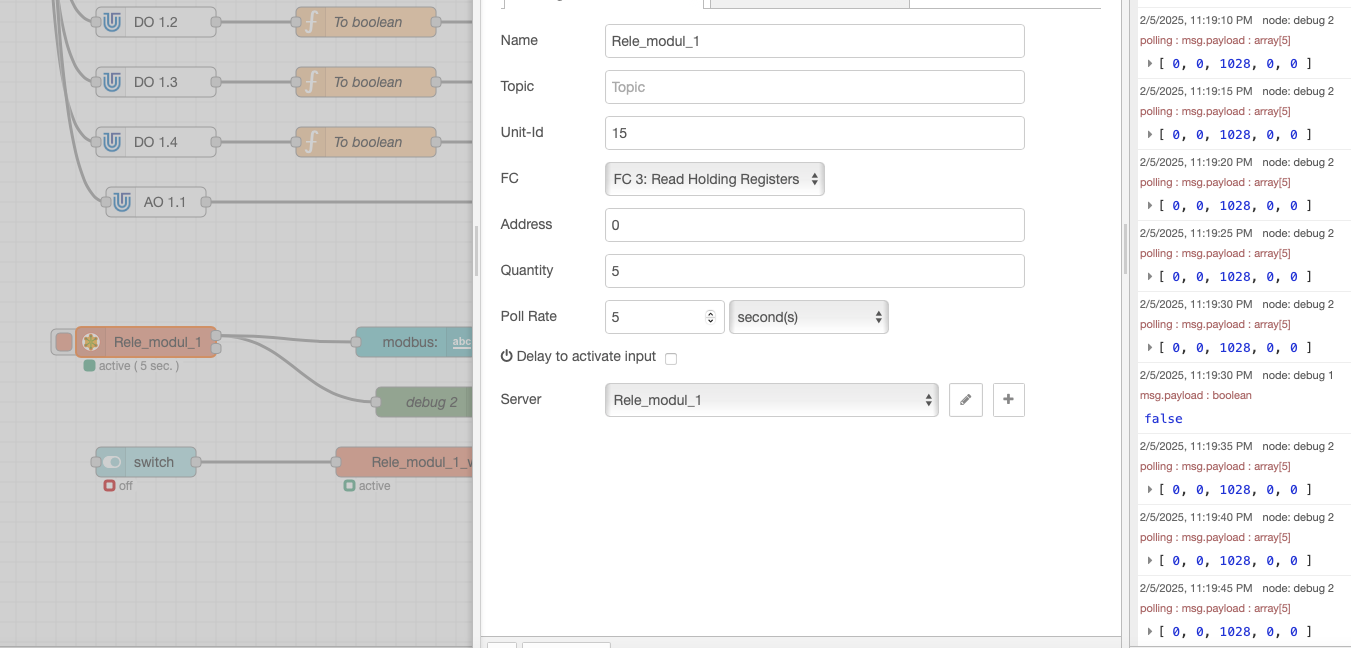Click the Poll Rate number stepper

pyautogui.click(x=710, y=317)
